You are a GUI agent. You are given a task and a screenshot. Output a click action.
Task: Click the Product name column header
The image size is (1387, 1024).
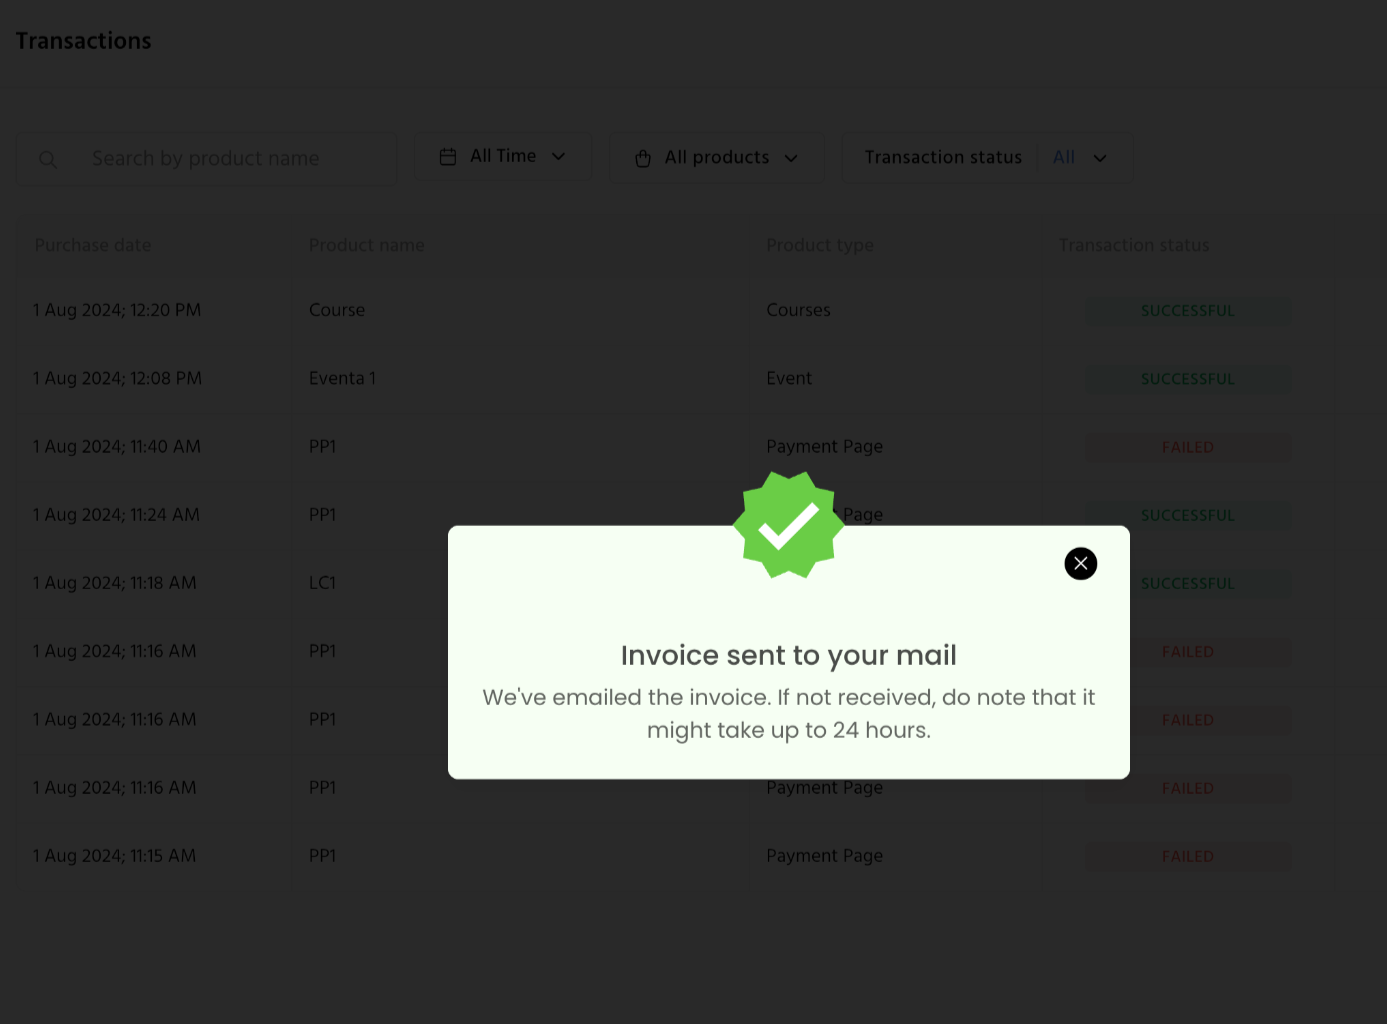coord(367,245)
